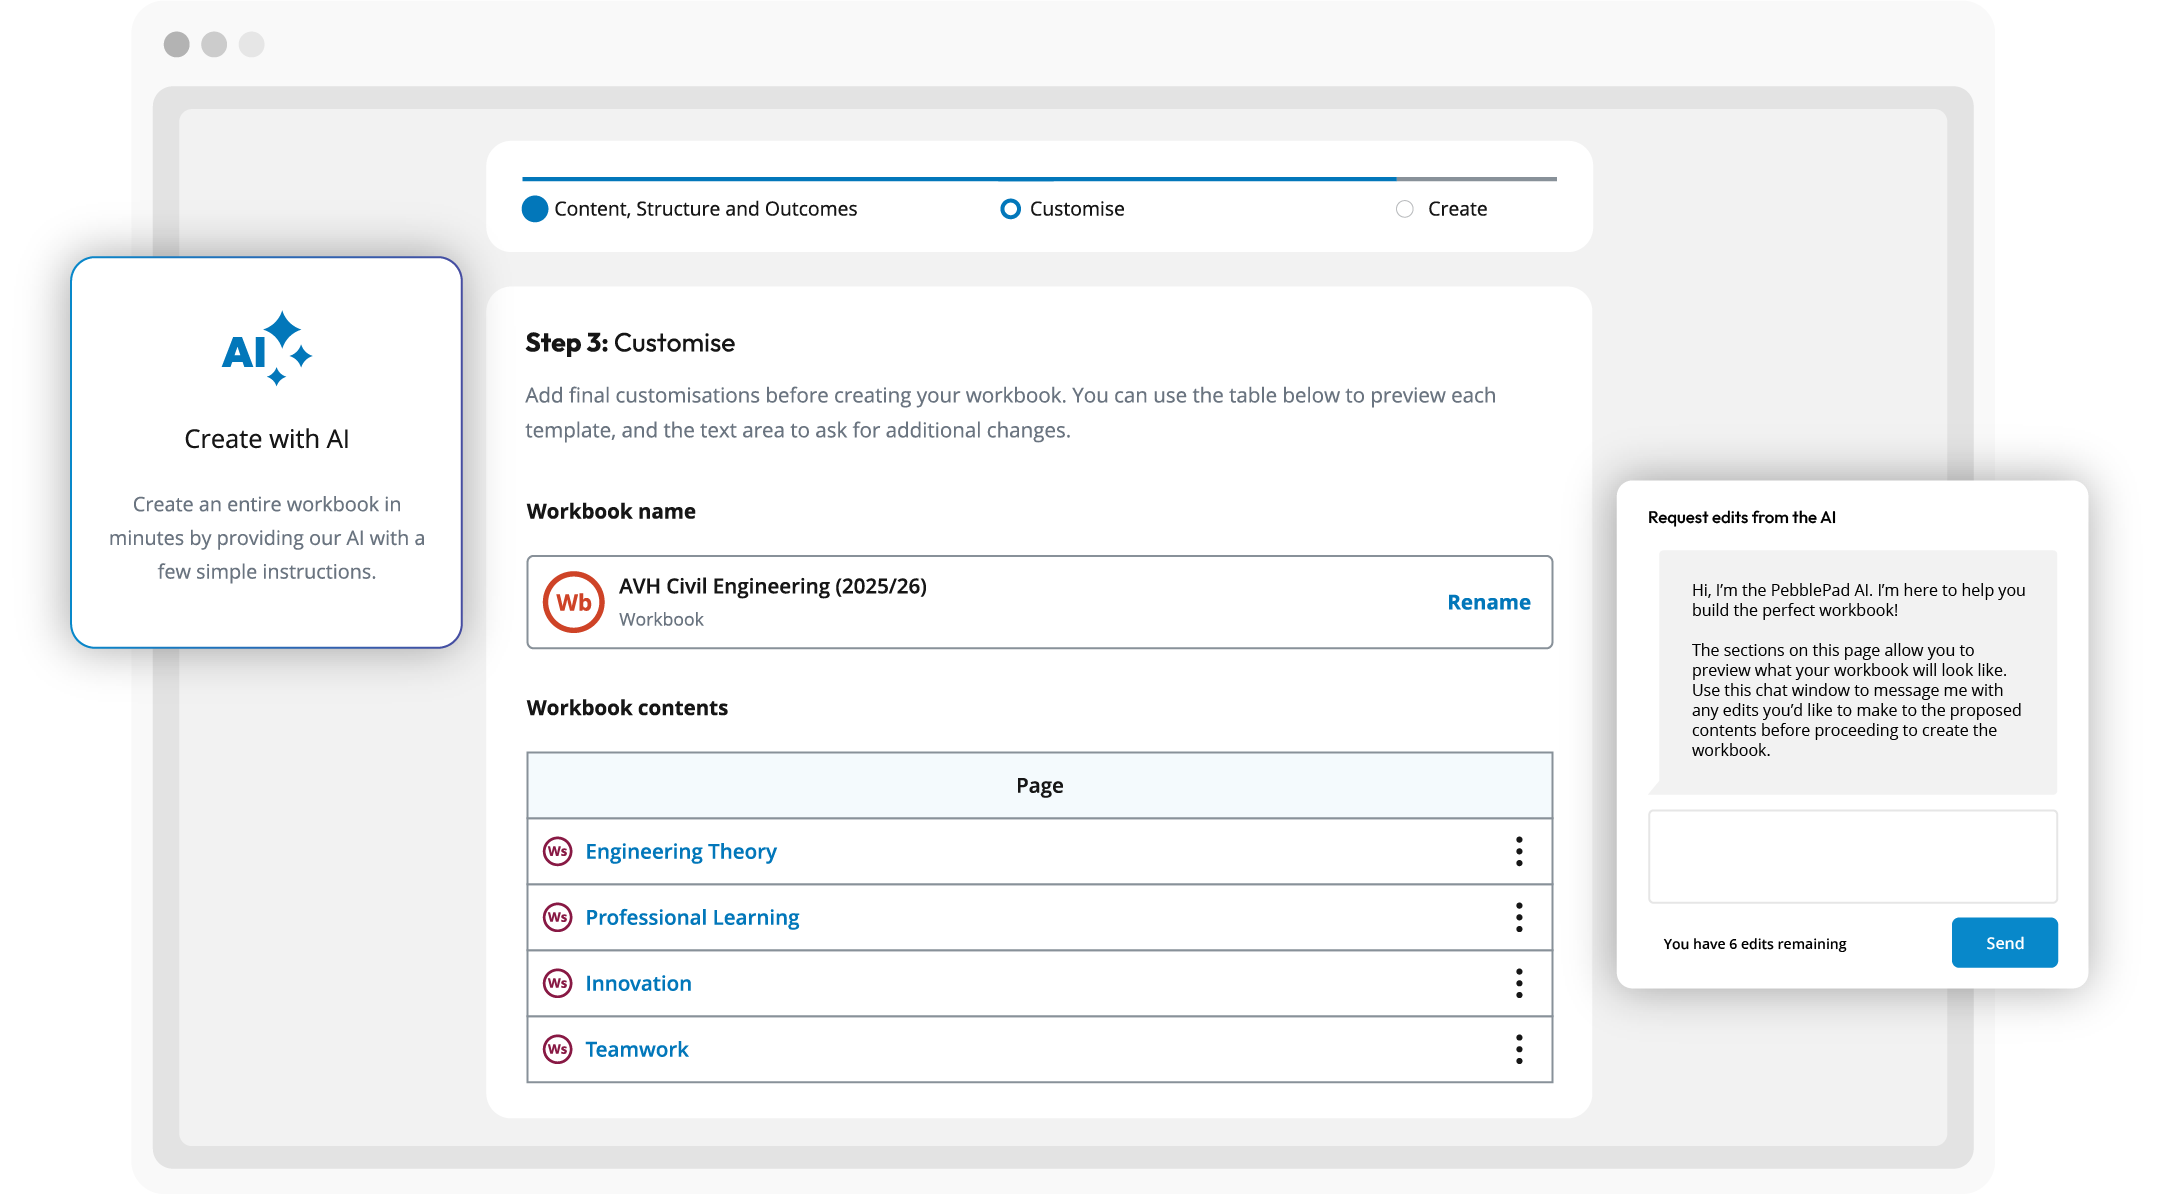Click the Ws icon beside Teamwork

[x=557, y=1049]
